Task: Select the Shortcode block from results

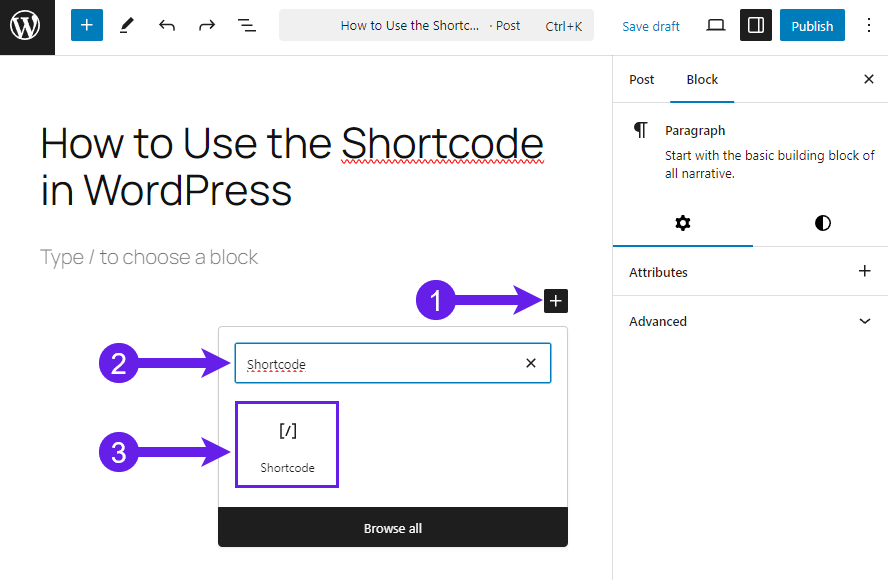Action: click(287, 445)
